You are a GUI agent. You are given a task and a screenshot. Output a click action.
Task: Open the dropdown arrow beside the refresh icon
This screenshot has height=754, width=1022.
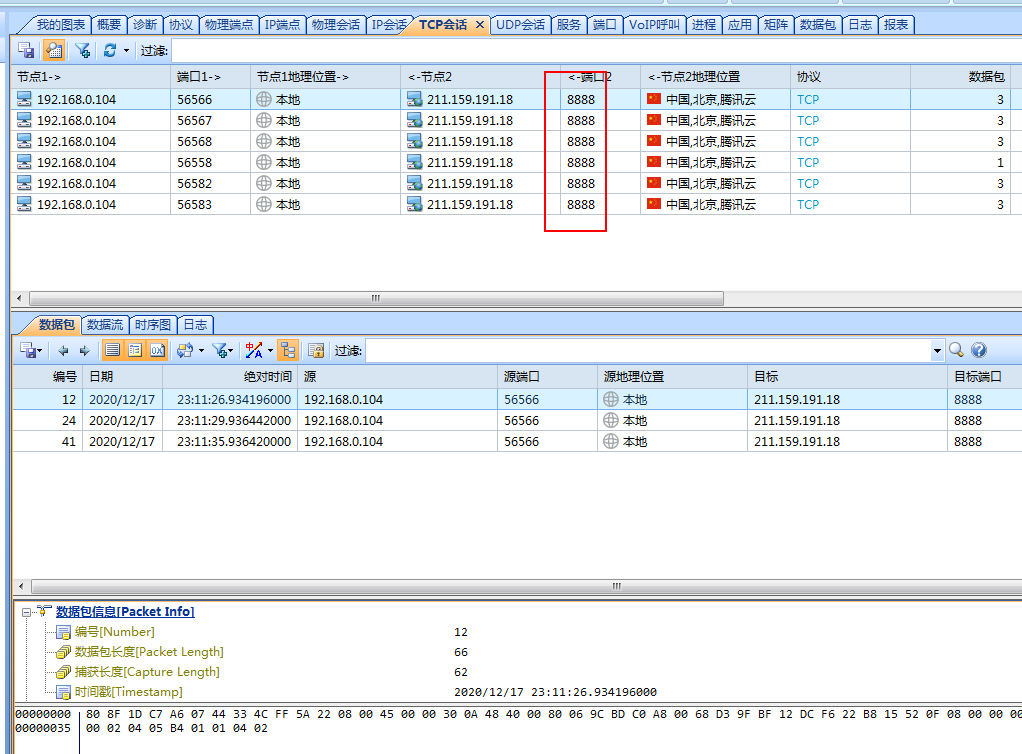click(x=126, y=50)
